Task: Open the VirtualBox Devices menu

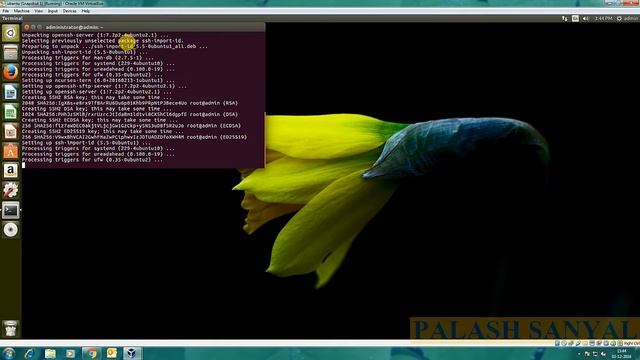Action: click(69, 11)
